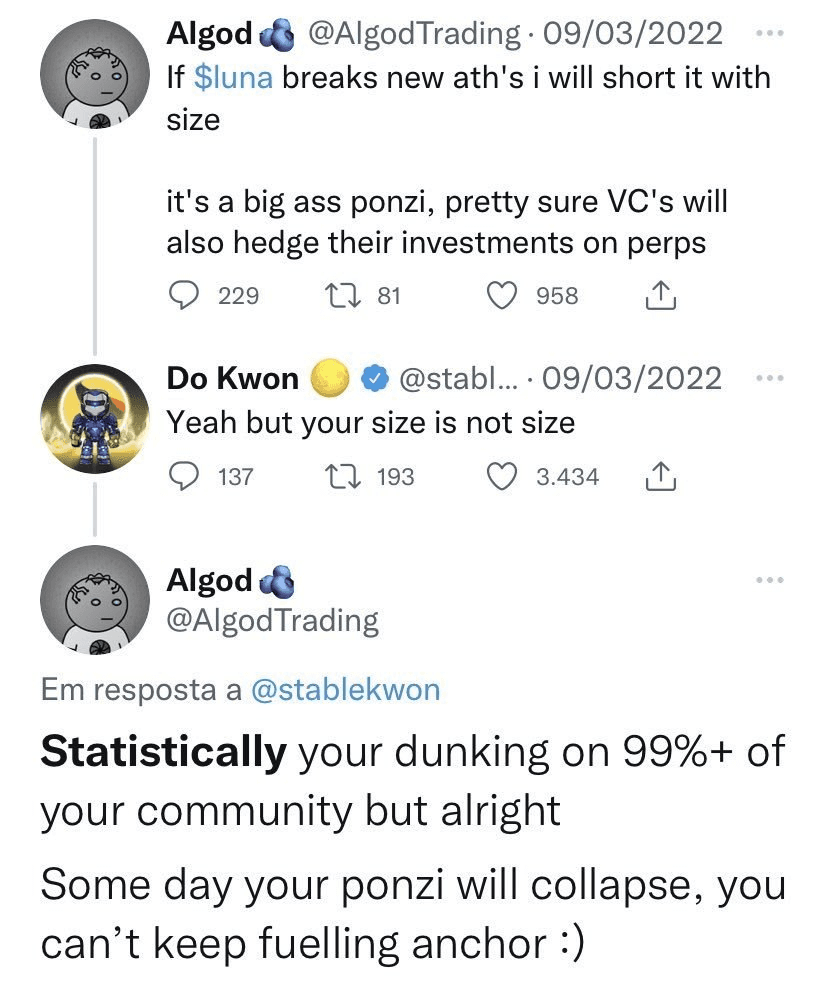This screenshot has height=984, width=827.
Task: Click Do Kwon's blue verified badge
Action: pos(375,379)
